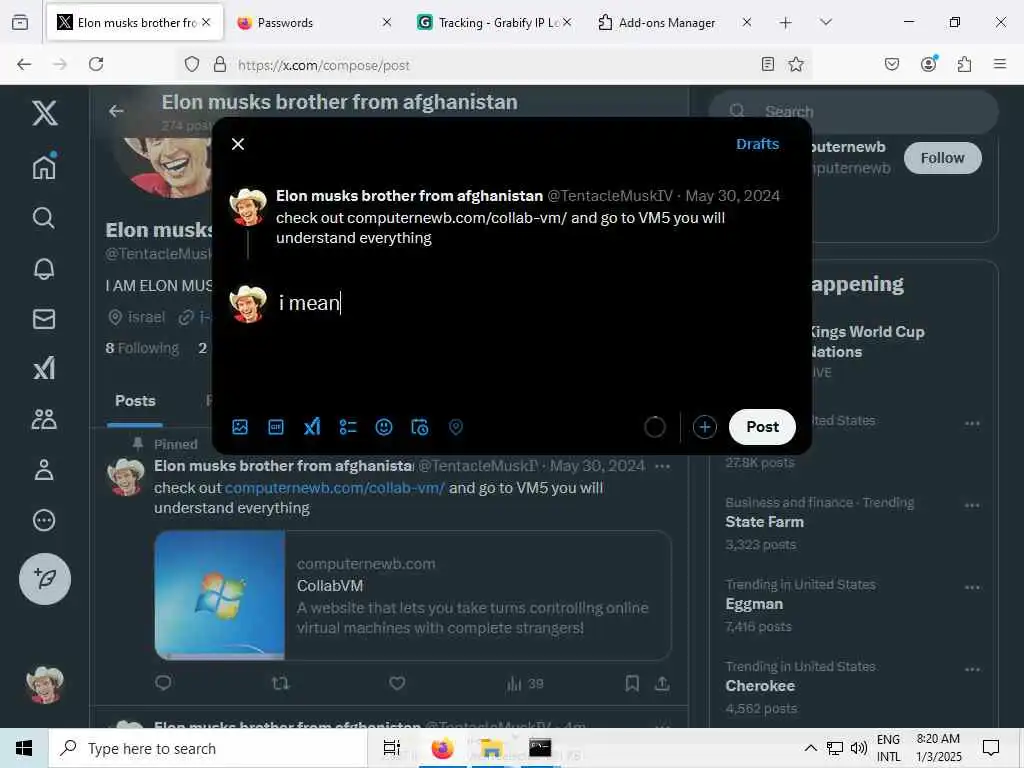Switch to Tracking - Grabify tab
The height and width of the screenshot is (768, 1024).
[494, 22]
